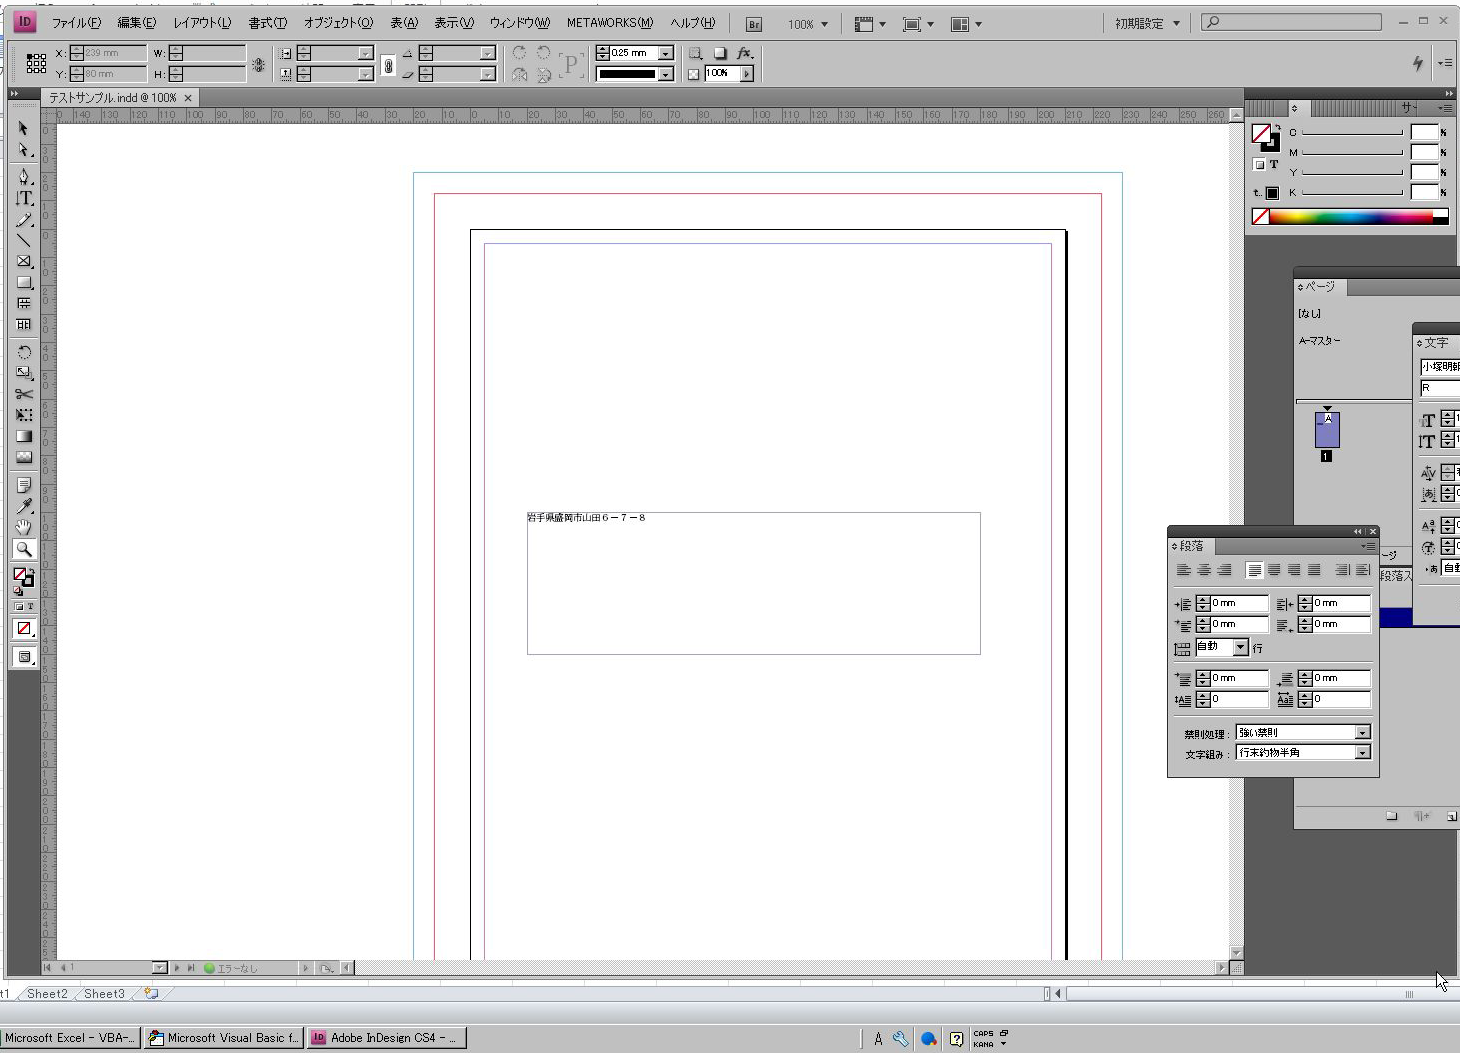Open the 初期設定 workspace dropdown
Screen dimensions: 1460x1053
coord(1147,23)
